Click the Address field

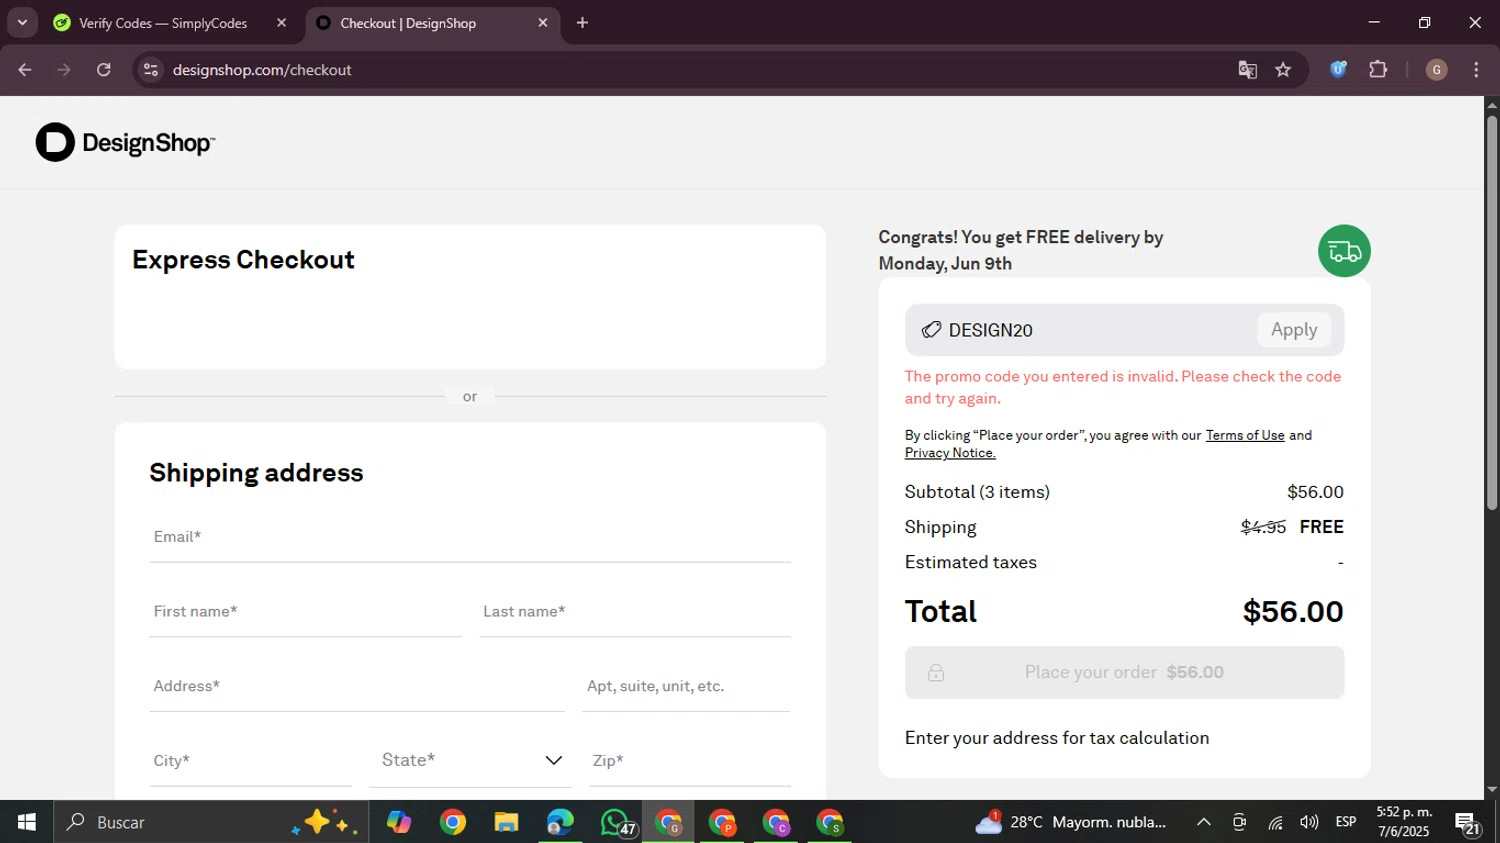tap(357, 687)
